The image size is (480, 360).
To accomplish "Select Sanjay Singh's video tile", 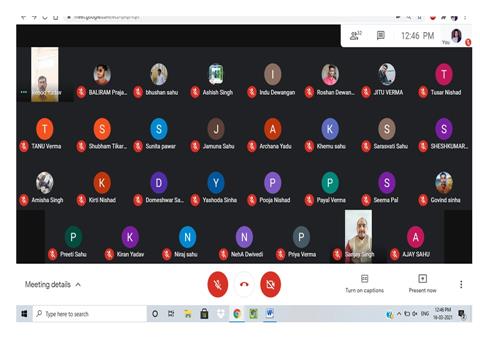I will [x=358, y=236].
